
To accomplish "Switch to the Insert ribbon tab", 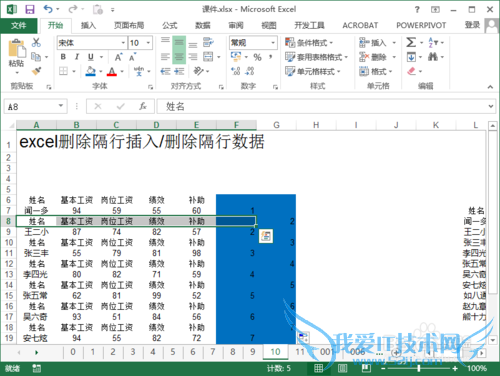I will [x=88, y=25].
